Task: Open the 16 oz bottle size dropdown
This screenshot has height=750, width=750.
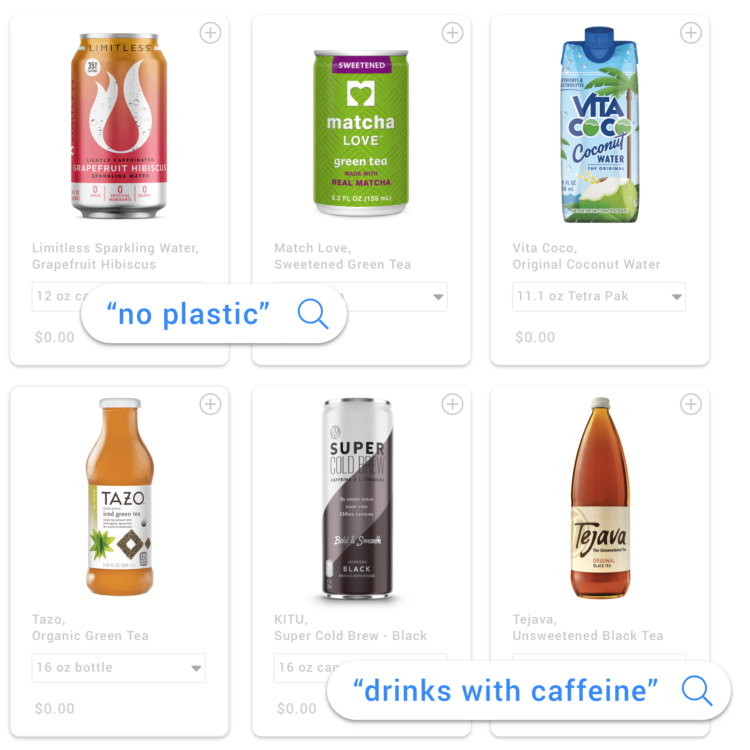Action: click(x=118, y=668)
